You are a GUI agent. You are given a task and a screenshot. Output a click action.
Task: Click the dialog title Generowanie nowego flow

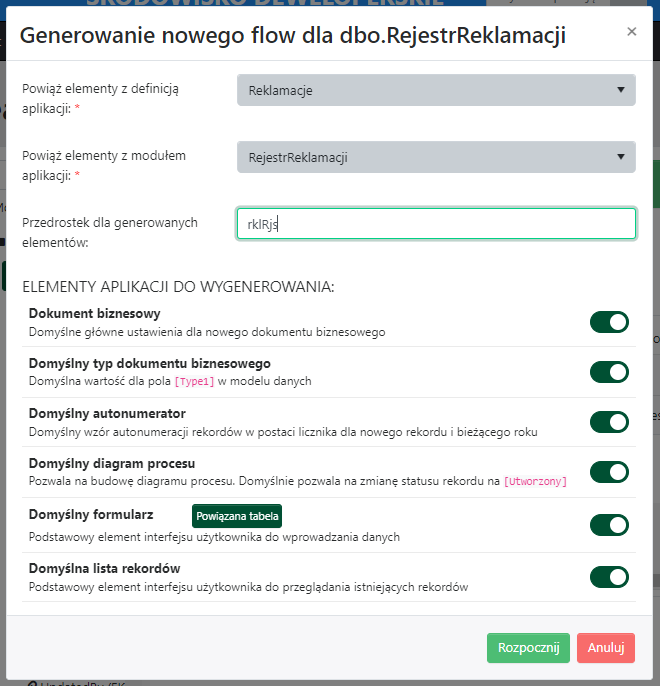click(x=293, y=35)
